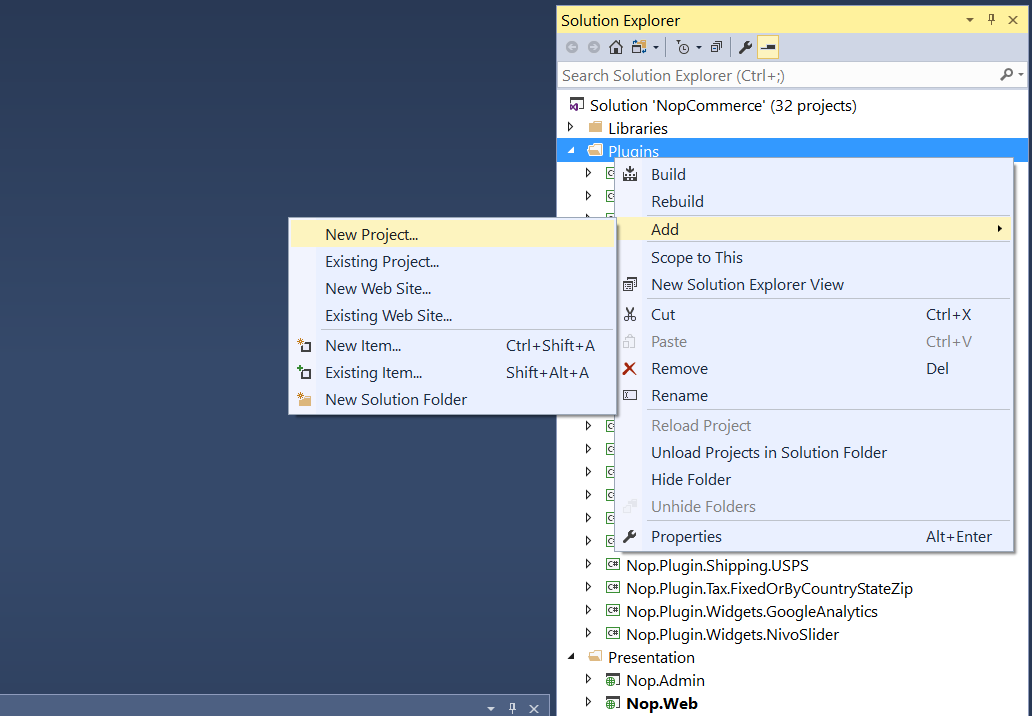Click the Forward navigation arrow in Solution Explorer toolbar

click(594, 47)
